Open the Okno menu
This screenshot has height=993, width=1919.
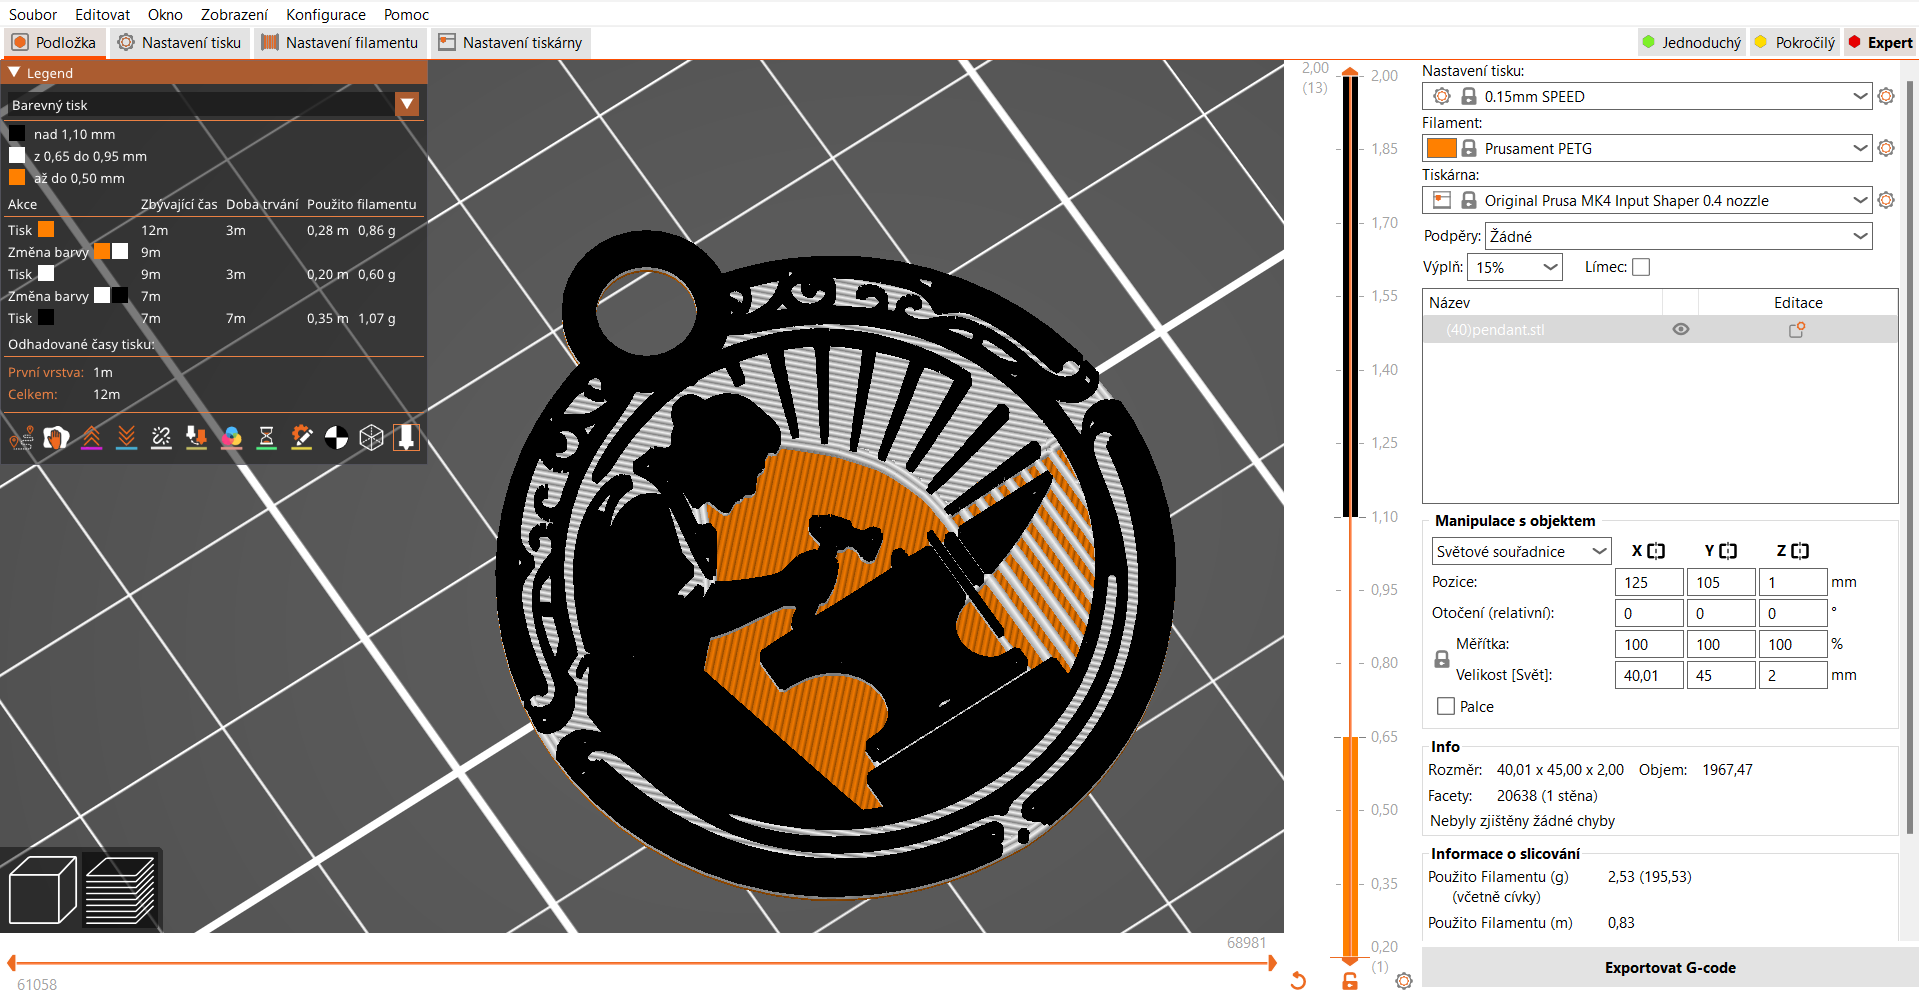click(165, 14)
